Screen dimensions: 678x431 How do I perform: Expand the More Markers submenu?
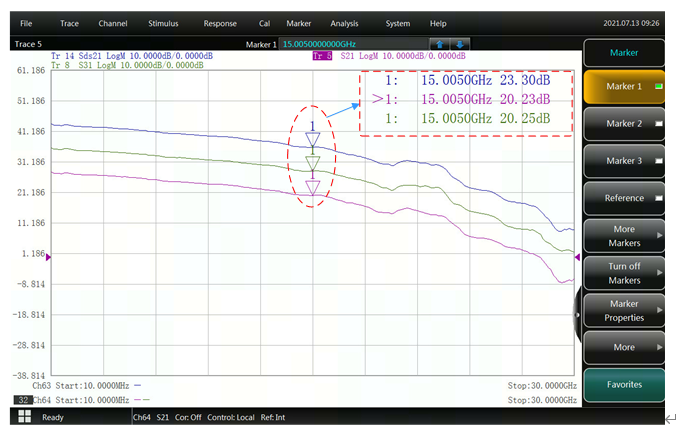pos(624,235)
